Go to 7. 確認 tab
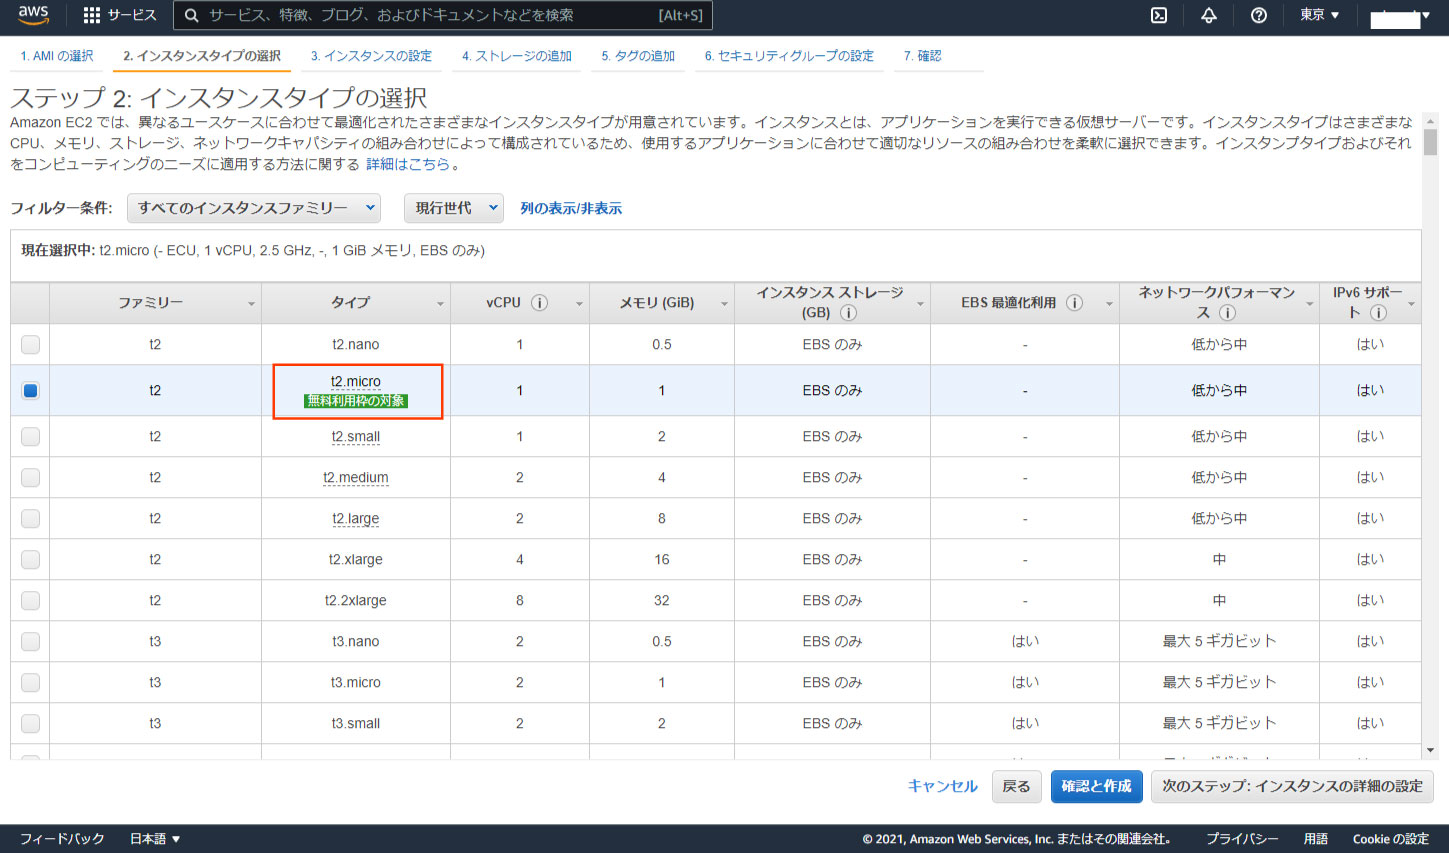 (x=923, y=56)
